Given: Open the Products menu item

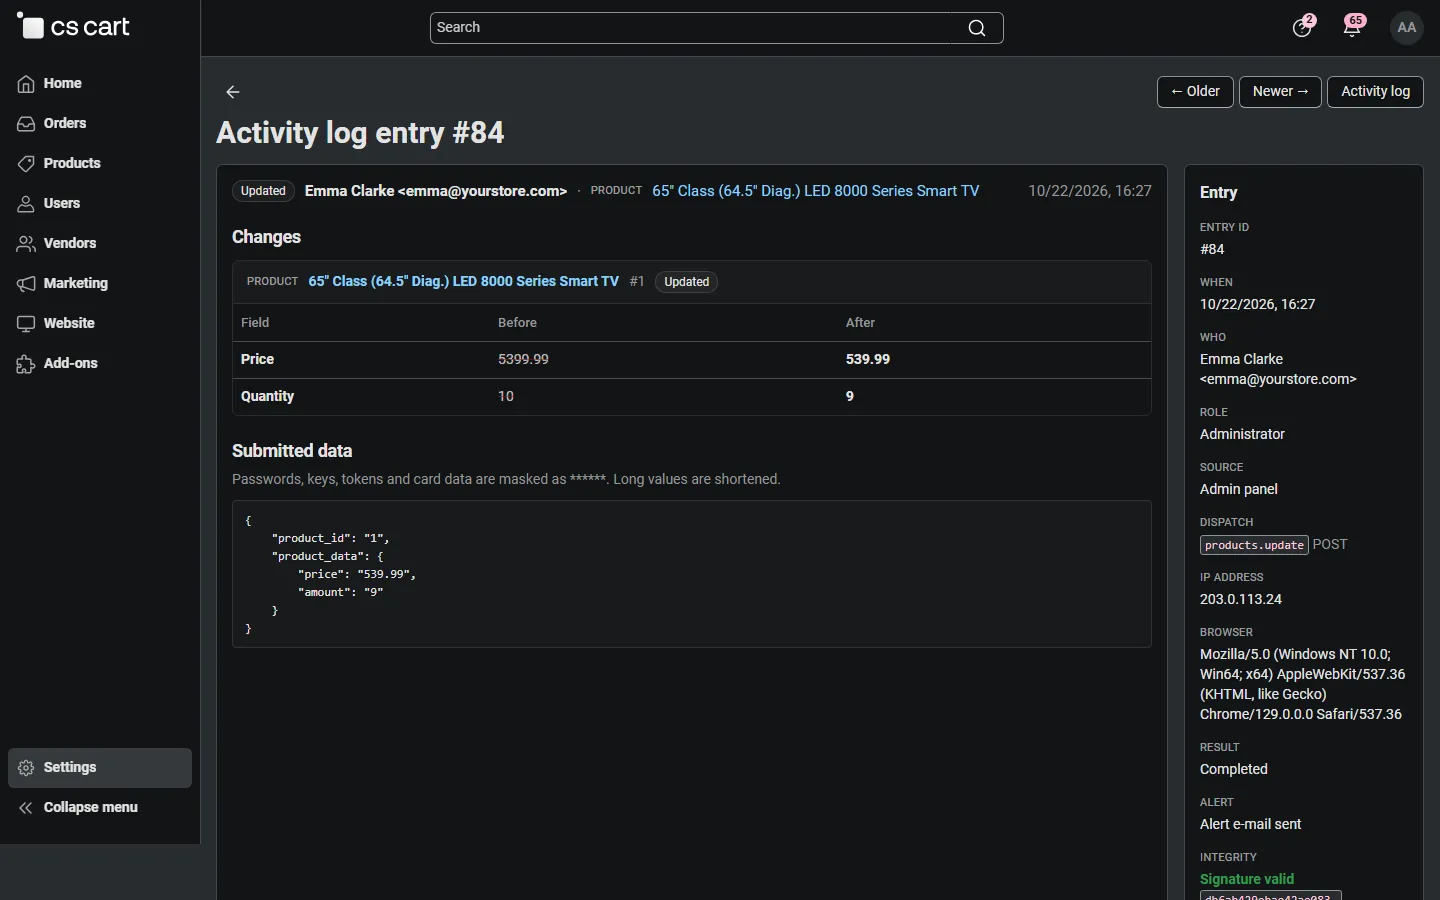Looking at the screenshot, I should coord(100,163).
